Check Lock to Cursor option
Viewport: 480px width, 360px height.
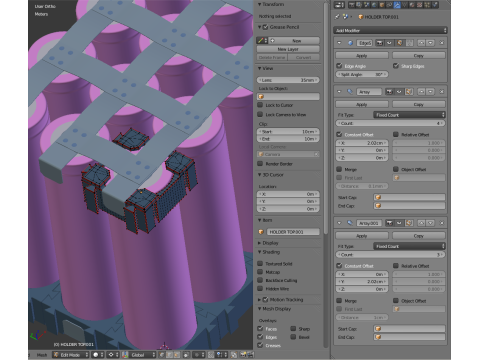pyautogui.click(x=260, y=105)
